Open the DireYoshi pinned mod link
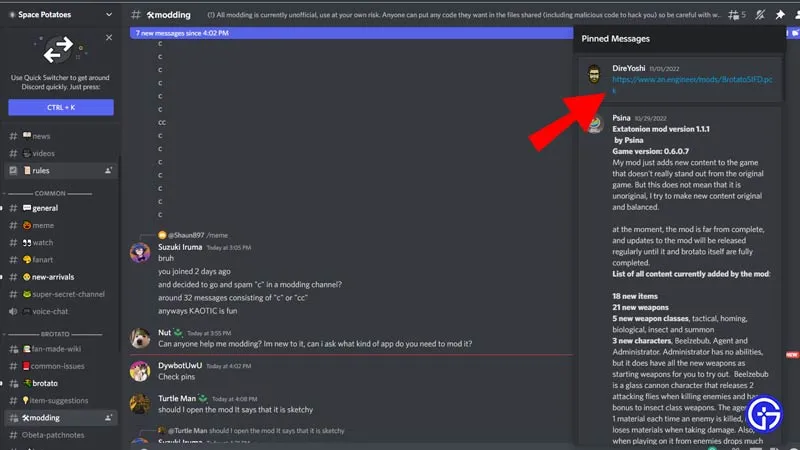 (692, 85)
